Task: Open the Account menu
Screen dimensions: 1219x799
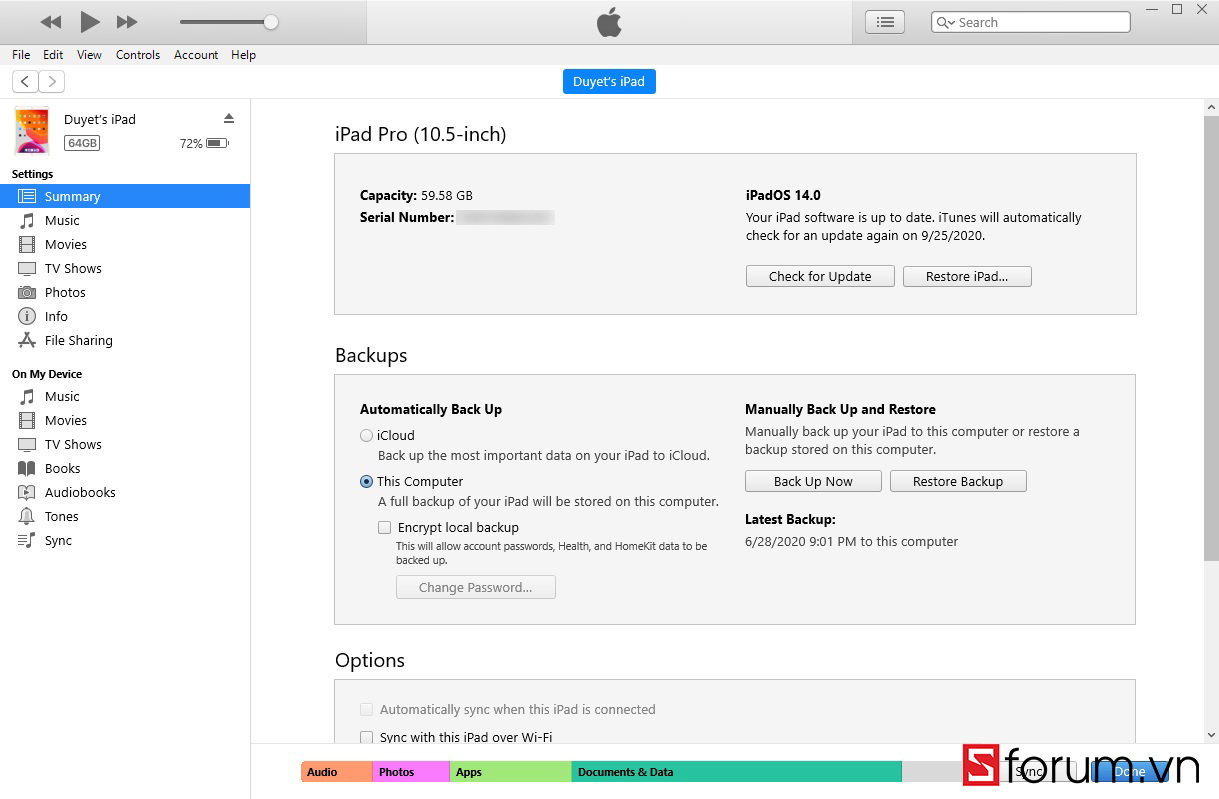Action: point(196,55)
